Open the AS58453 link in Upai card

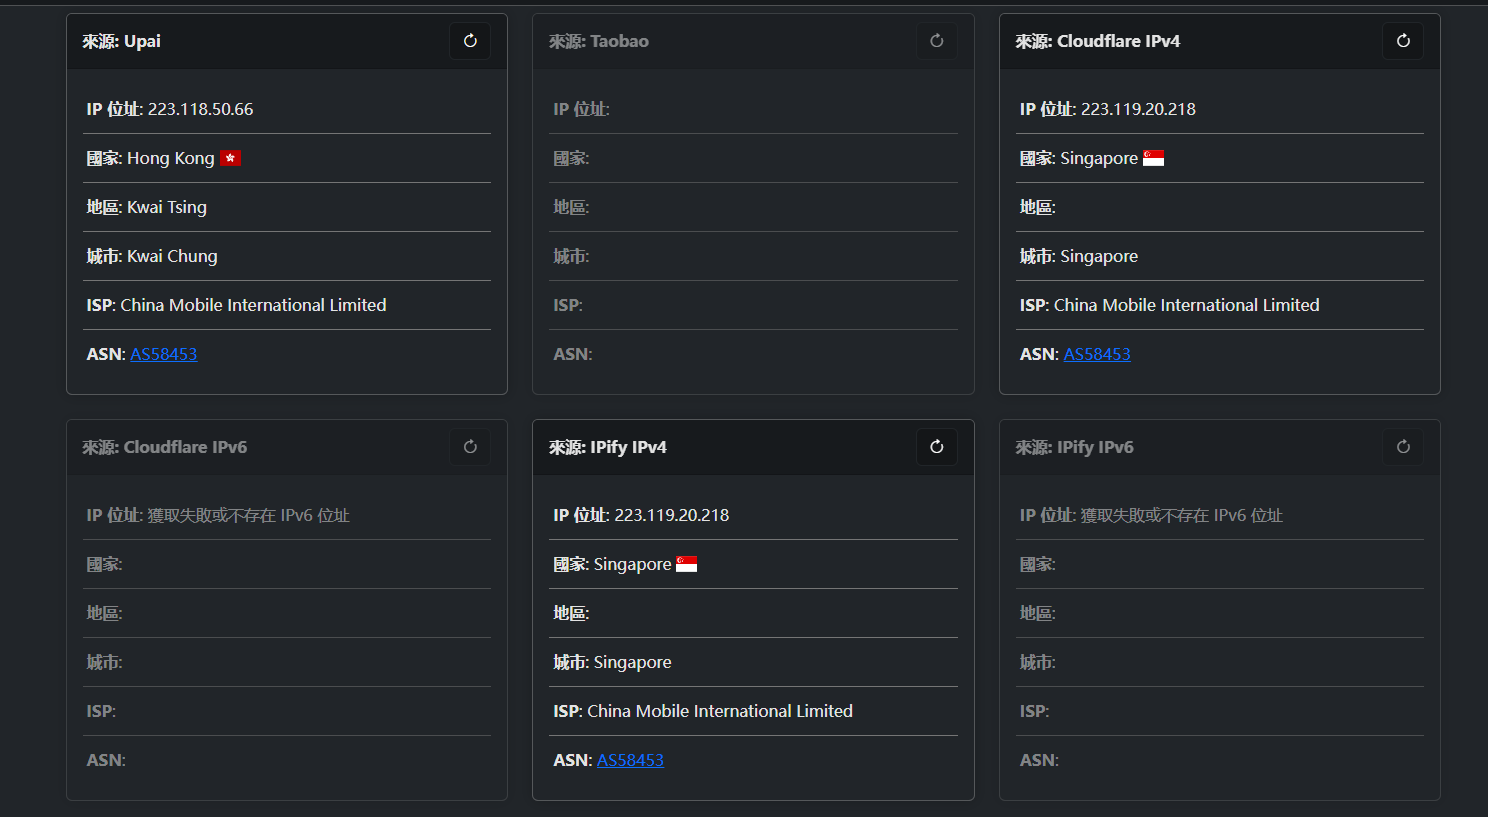[x=163, y=354]
